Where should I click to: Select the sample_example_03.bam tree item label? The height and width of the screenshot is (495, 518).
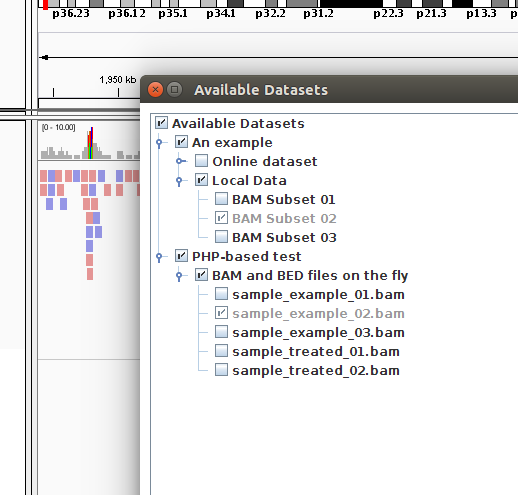(x=318, y=333)
